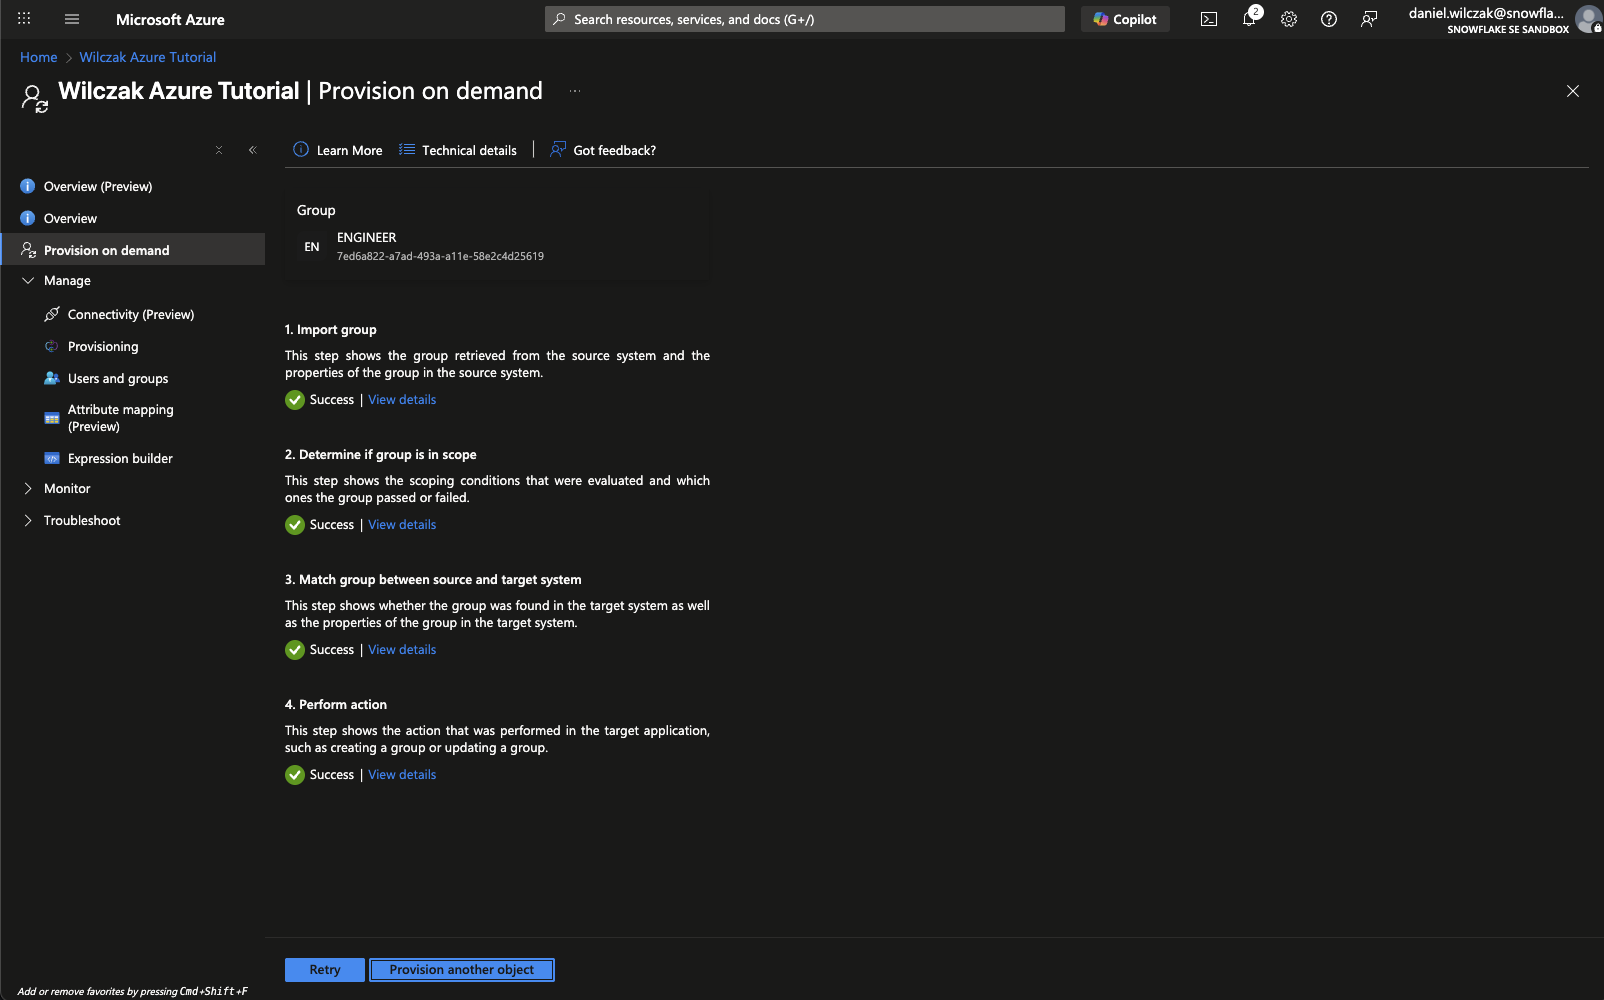The width and height of the screenshot is (1604, 1000).
Task: Open Expression builder from sidebar
Action: 120,459
